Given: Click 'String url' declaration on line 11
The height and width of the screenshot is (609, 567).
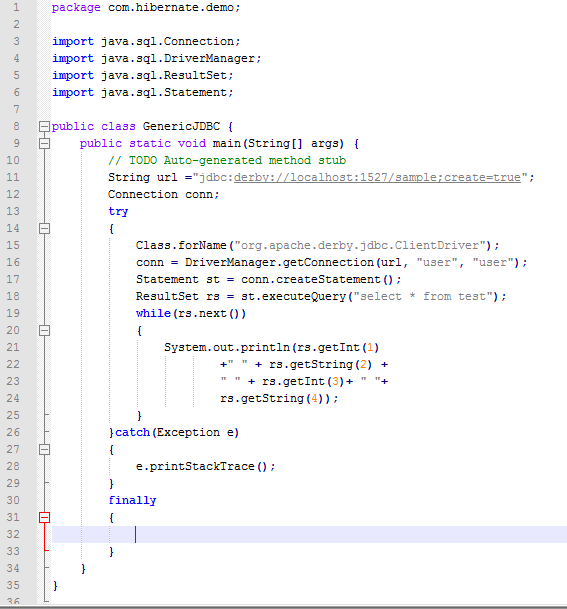Looking at the screenshot, I should (143, 177).
